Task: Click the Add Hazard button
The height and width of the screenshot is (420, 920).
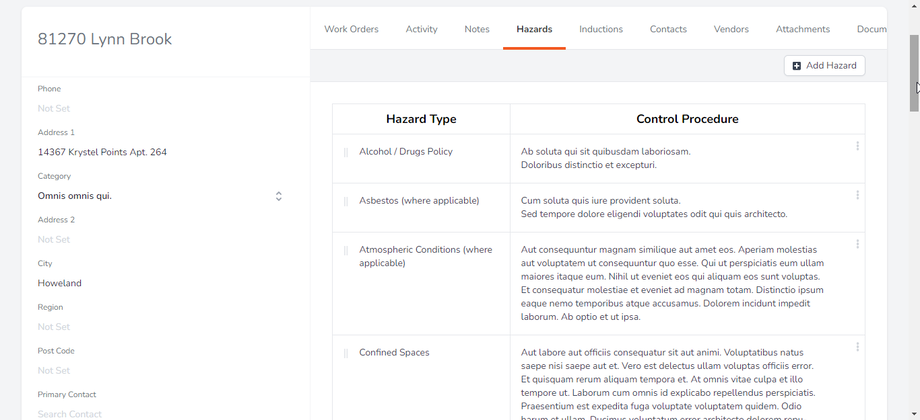Action: pos(824,66)
